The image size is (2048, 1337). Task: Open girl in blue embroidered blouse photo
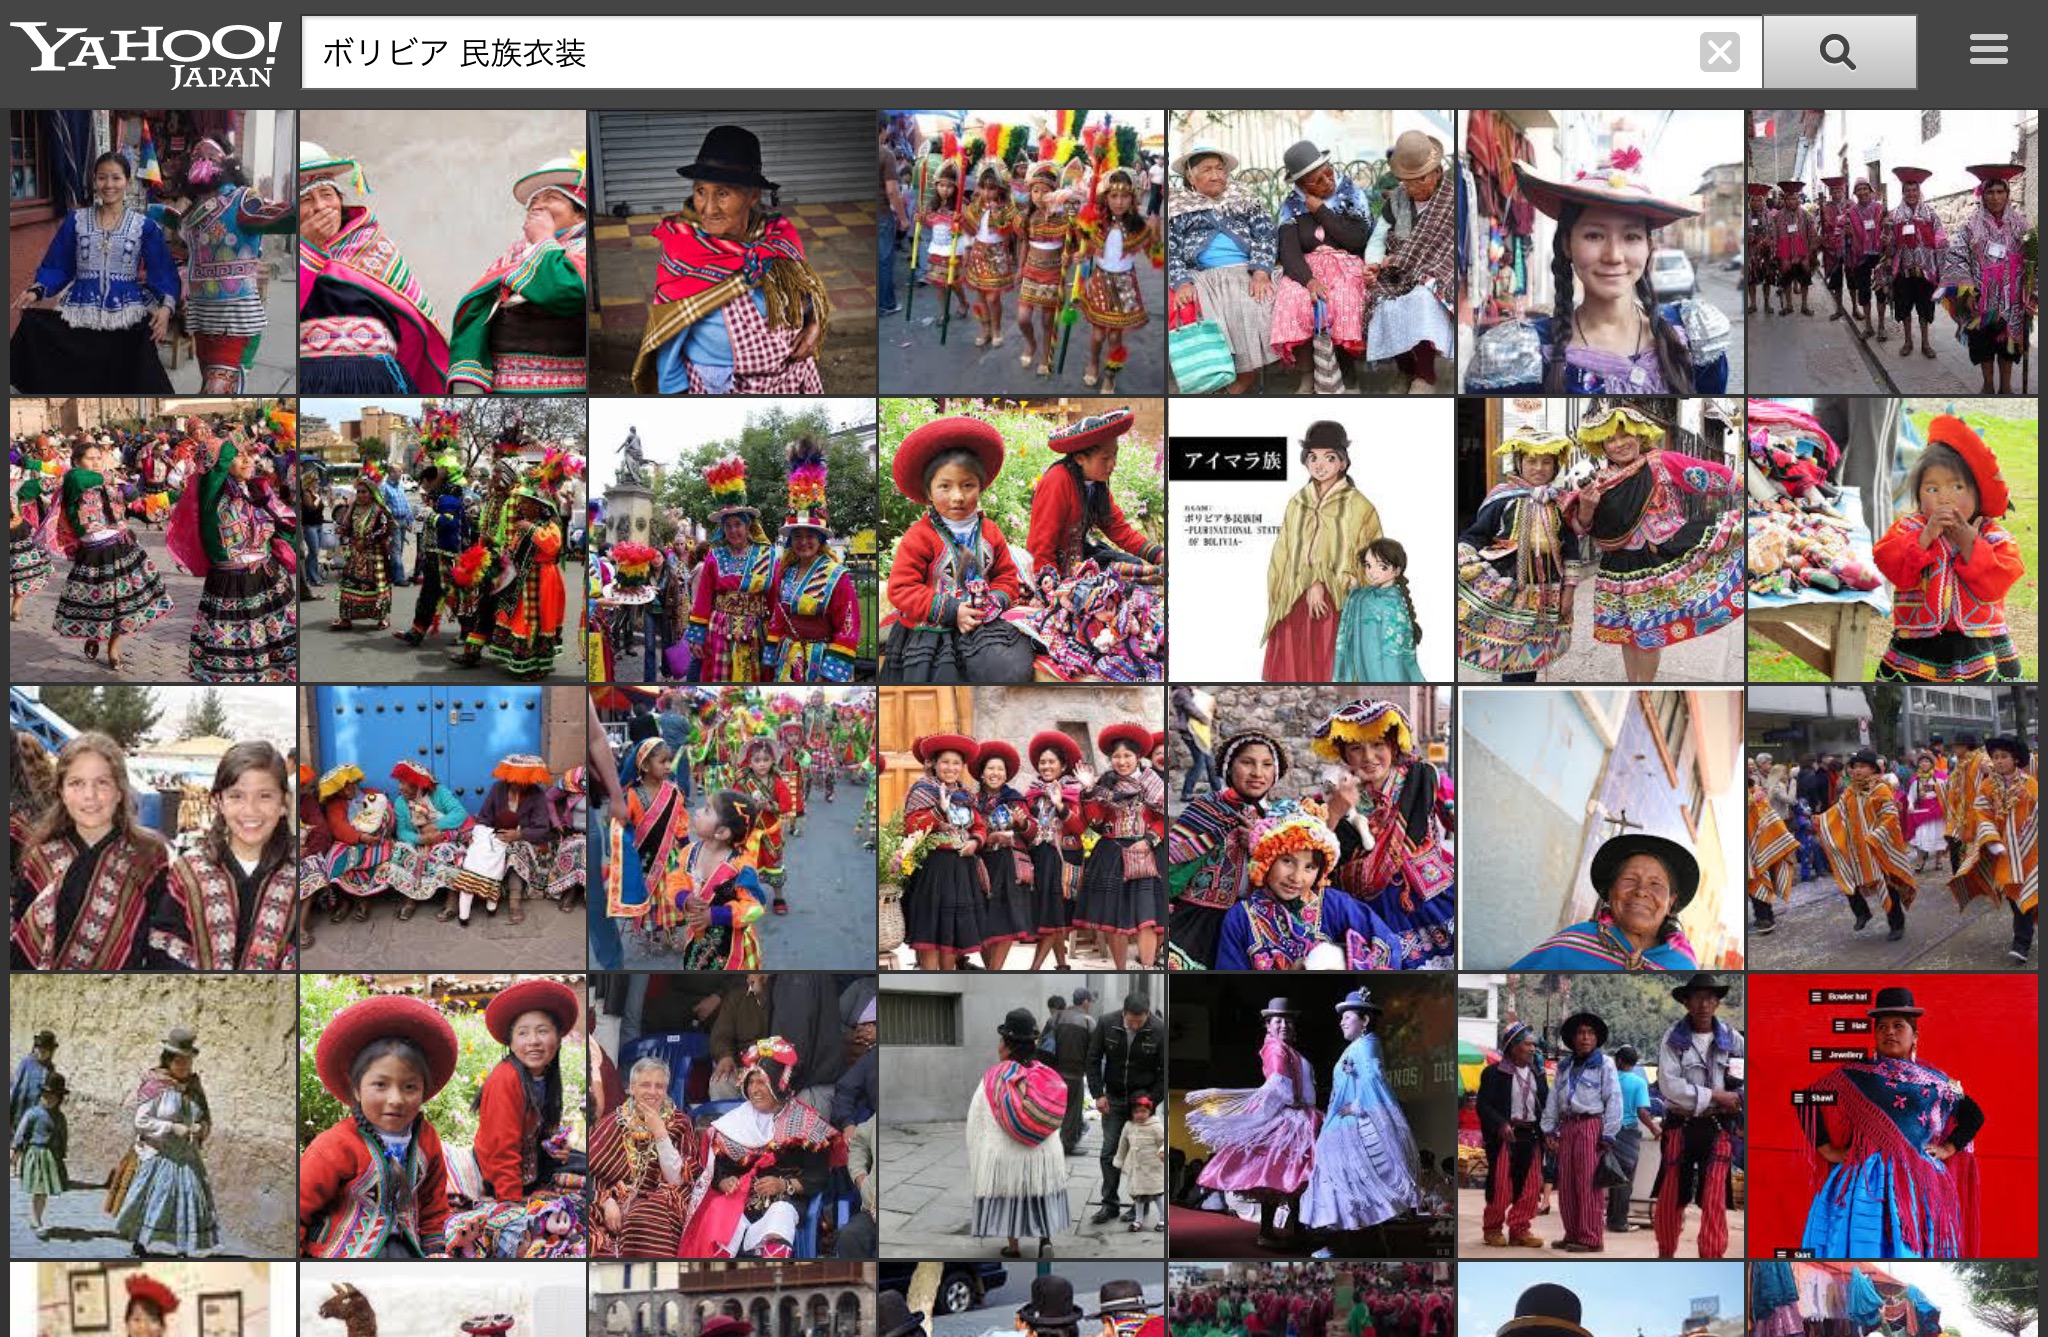pyautogui.click(x=153, y=252)
